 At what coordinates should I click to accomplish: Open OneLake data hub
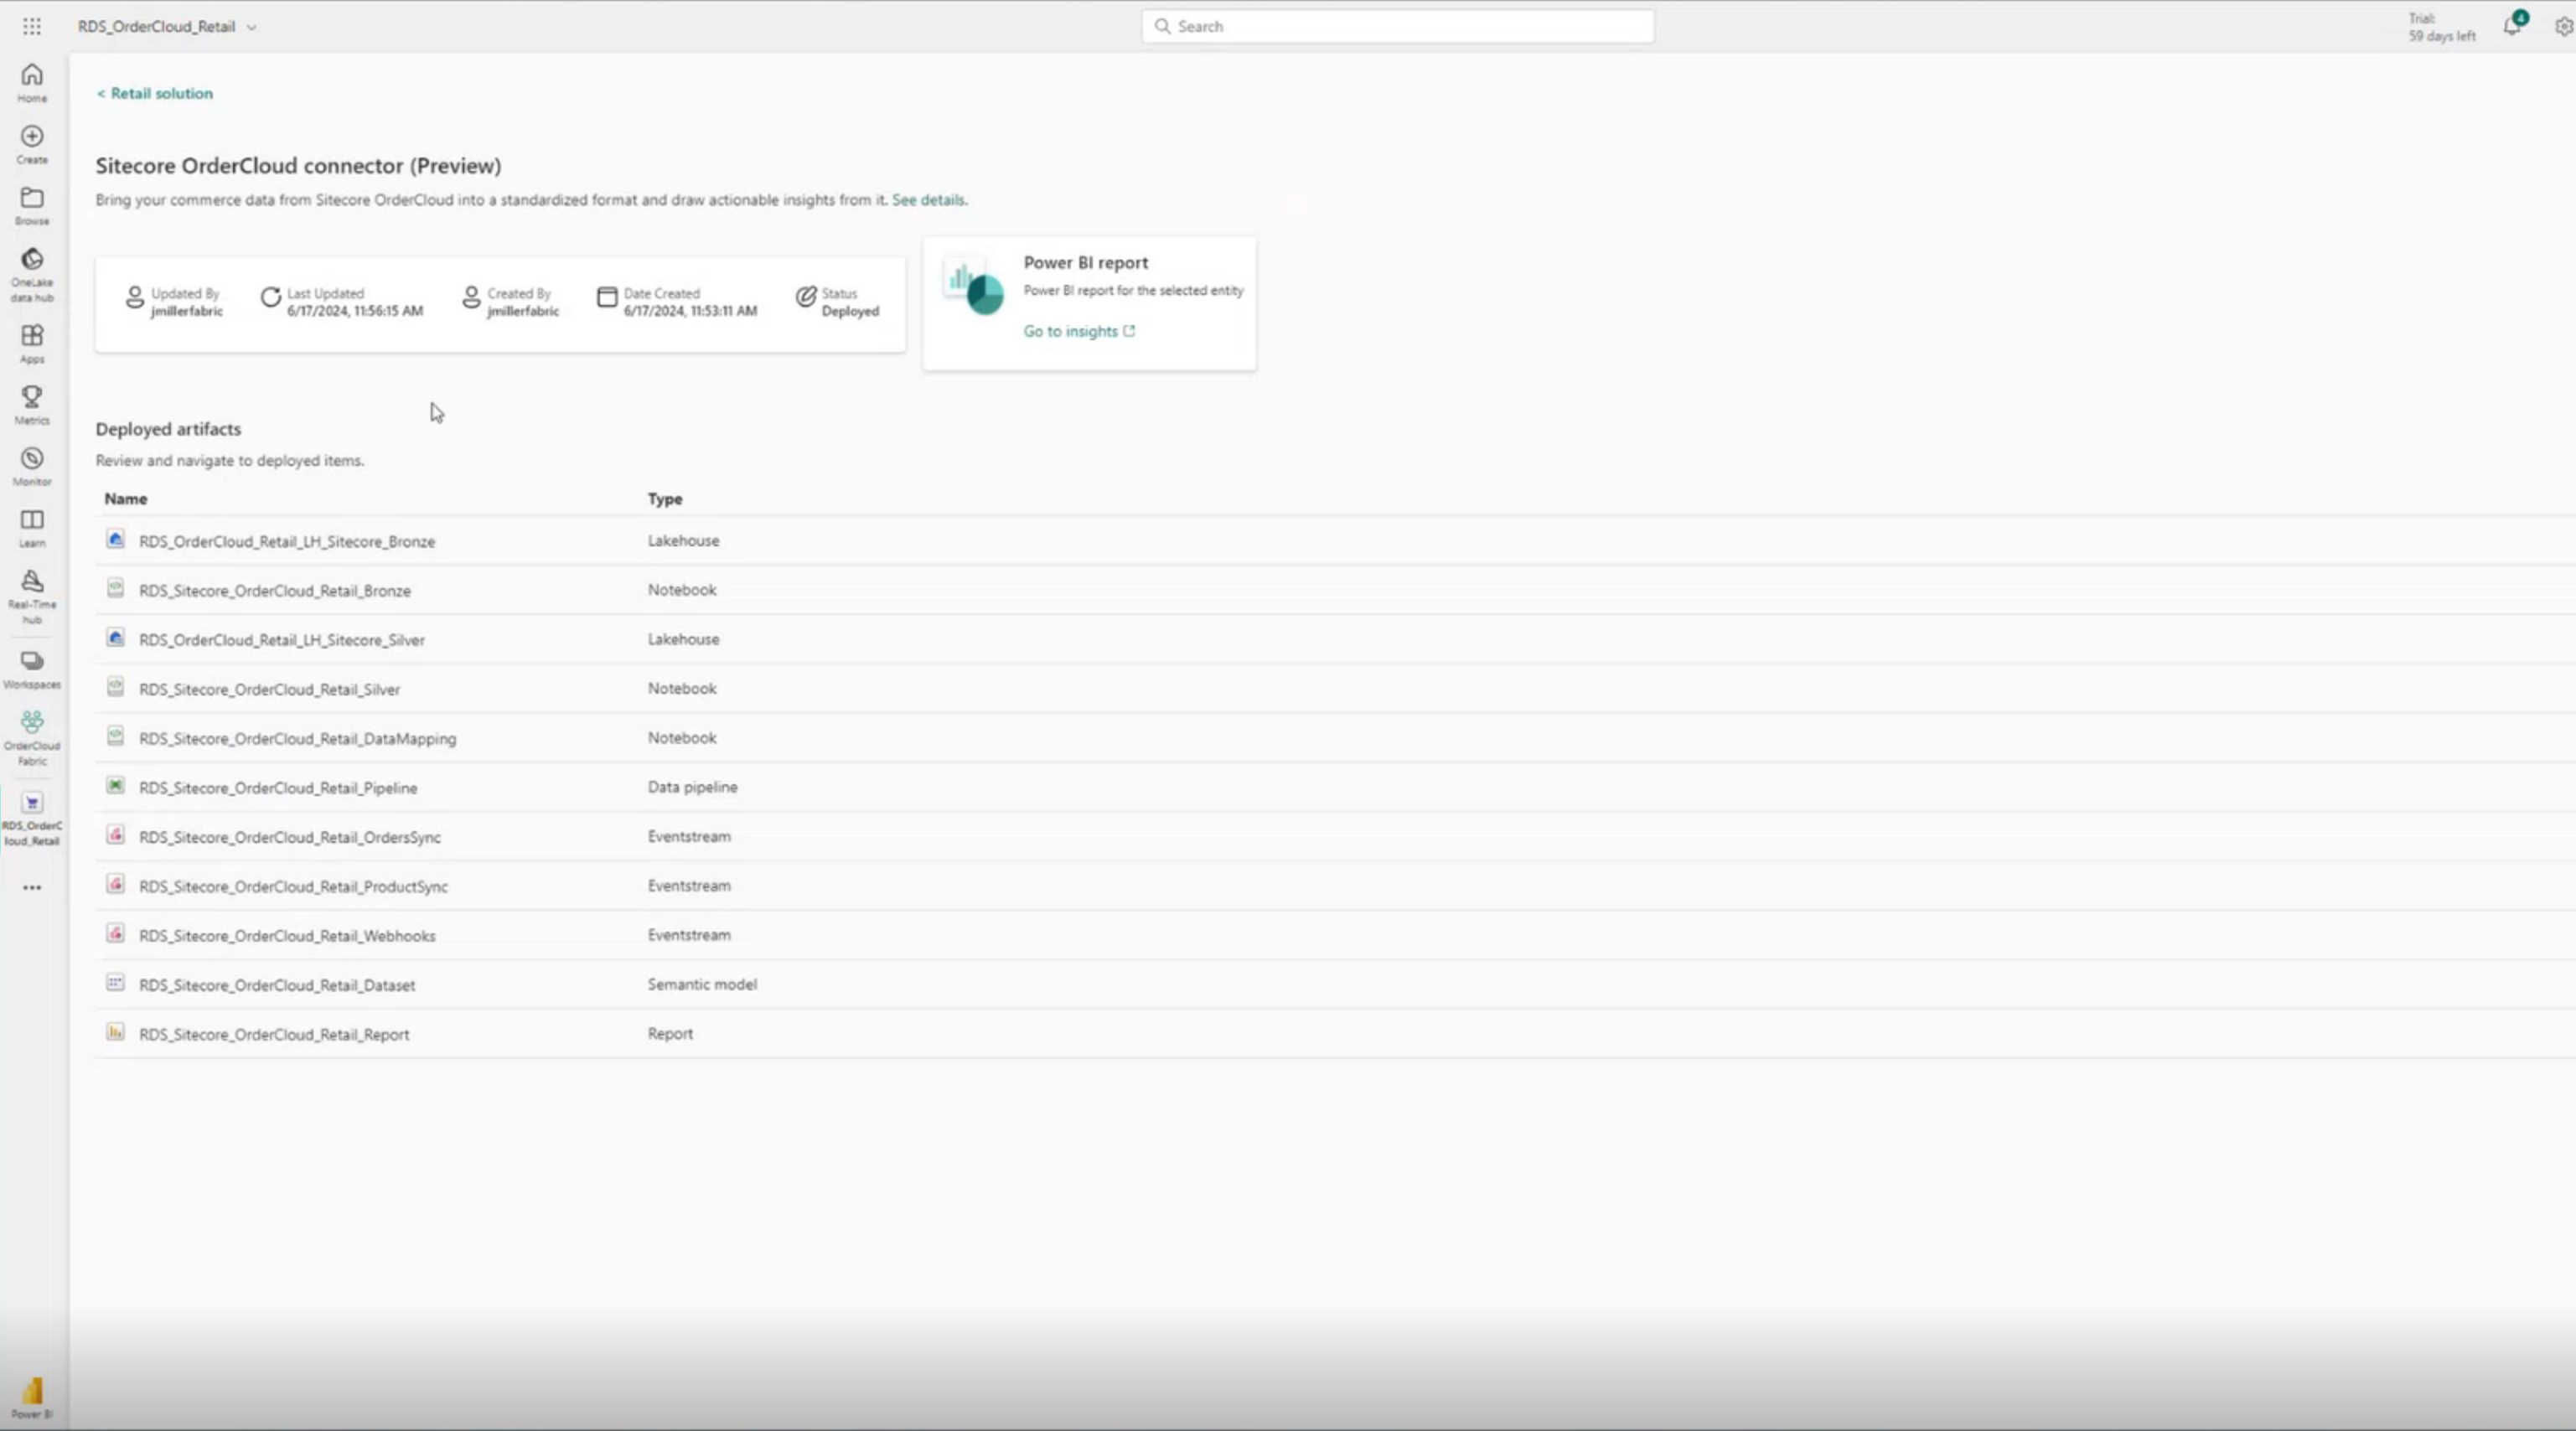click(32, 275)
